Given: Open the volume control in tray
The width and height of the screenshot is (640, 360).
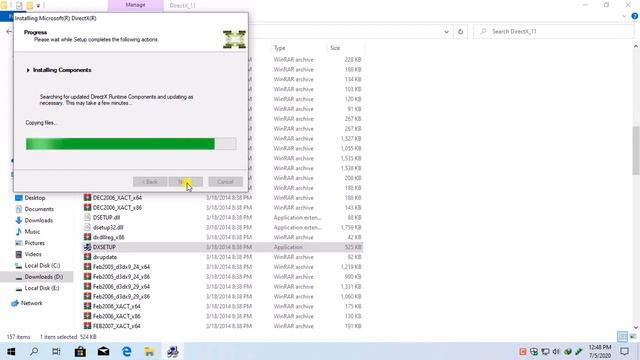Looking at the screenshot, I should 556,351.
